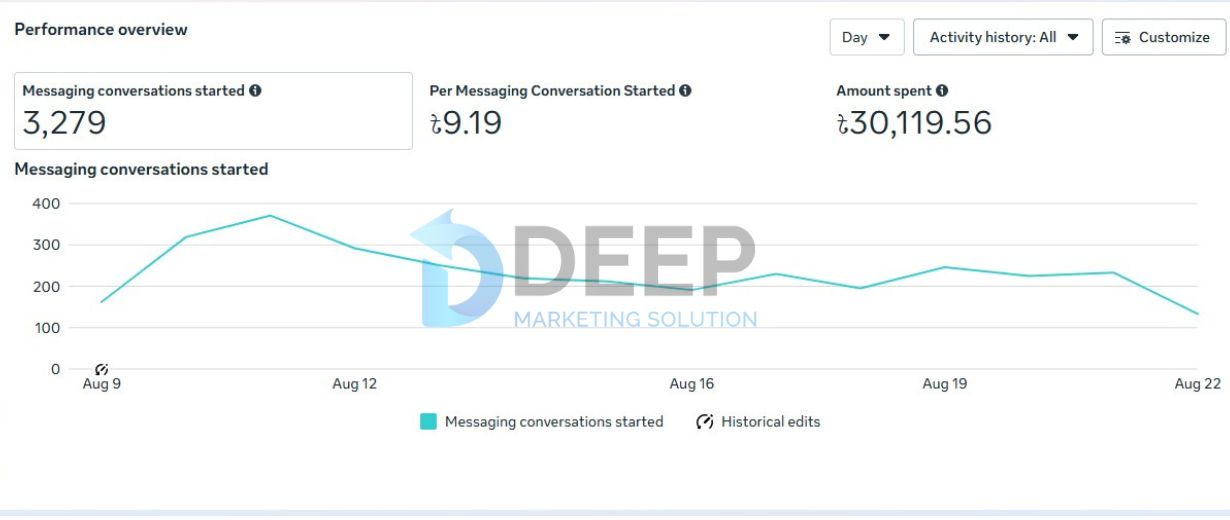
Task: Click historical edits marker at Aug 9
Action: tap(101, 370)
